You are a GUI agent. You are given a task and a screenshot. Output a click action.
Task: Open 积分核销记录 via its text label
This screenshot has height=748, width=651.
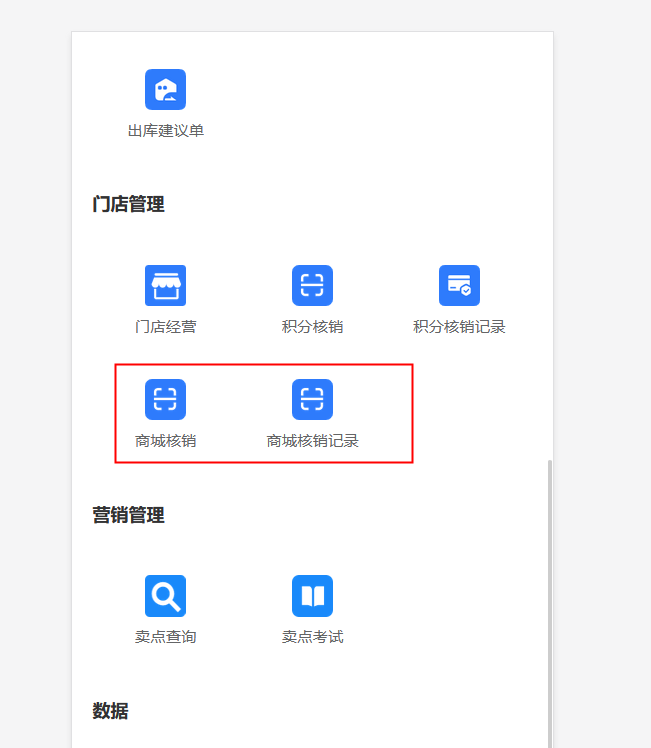point(459,327)
